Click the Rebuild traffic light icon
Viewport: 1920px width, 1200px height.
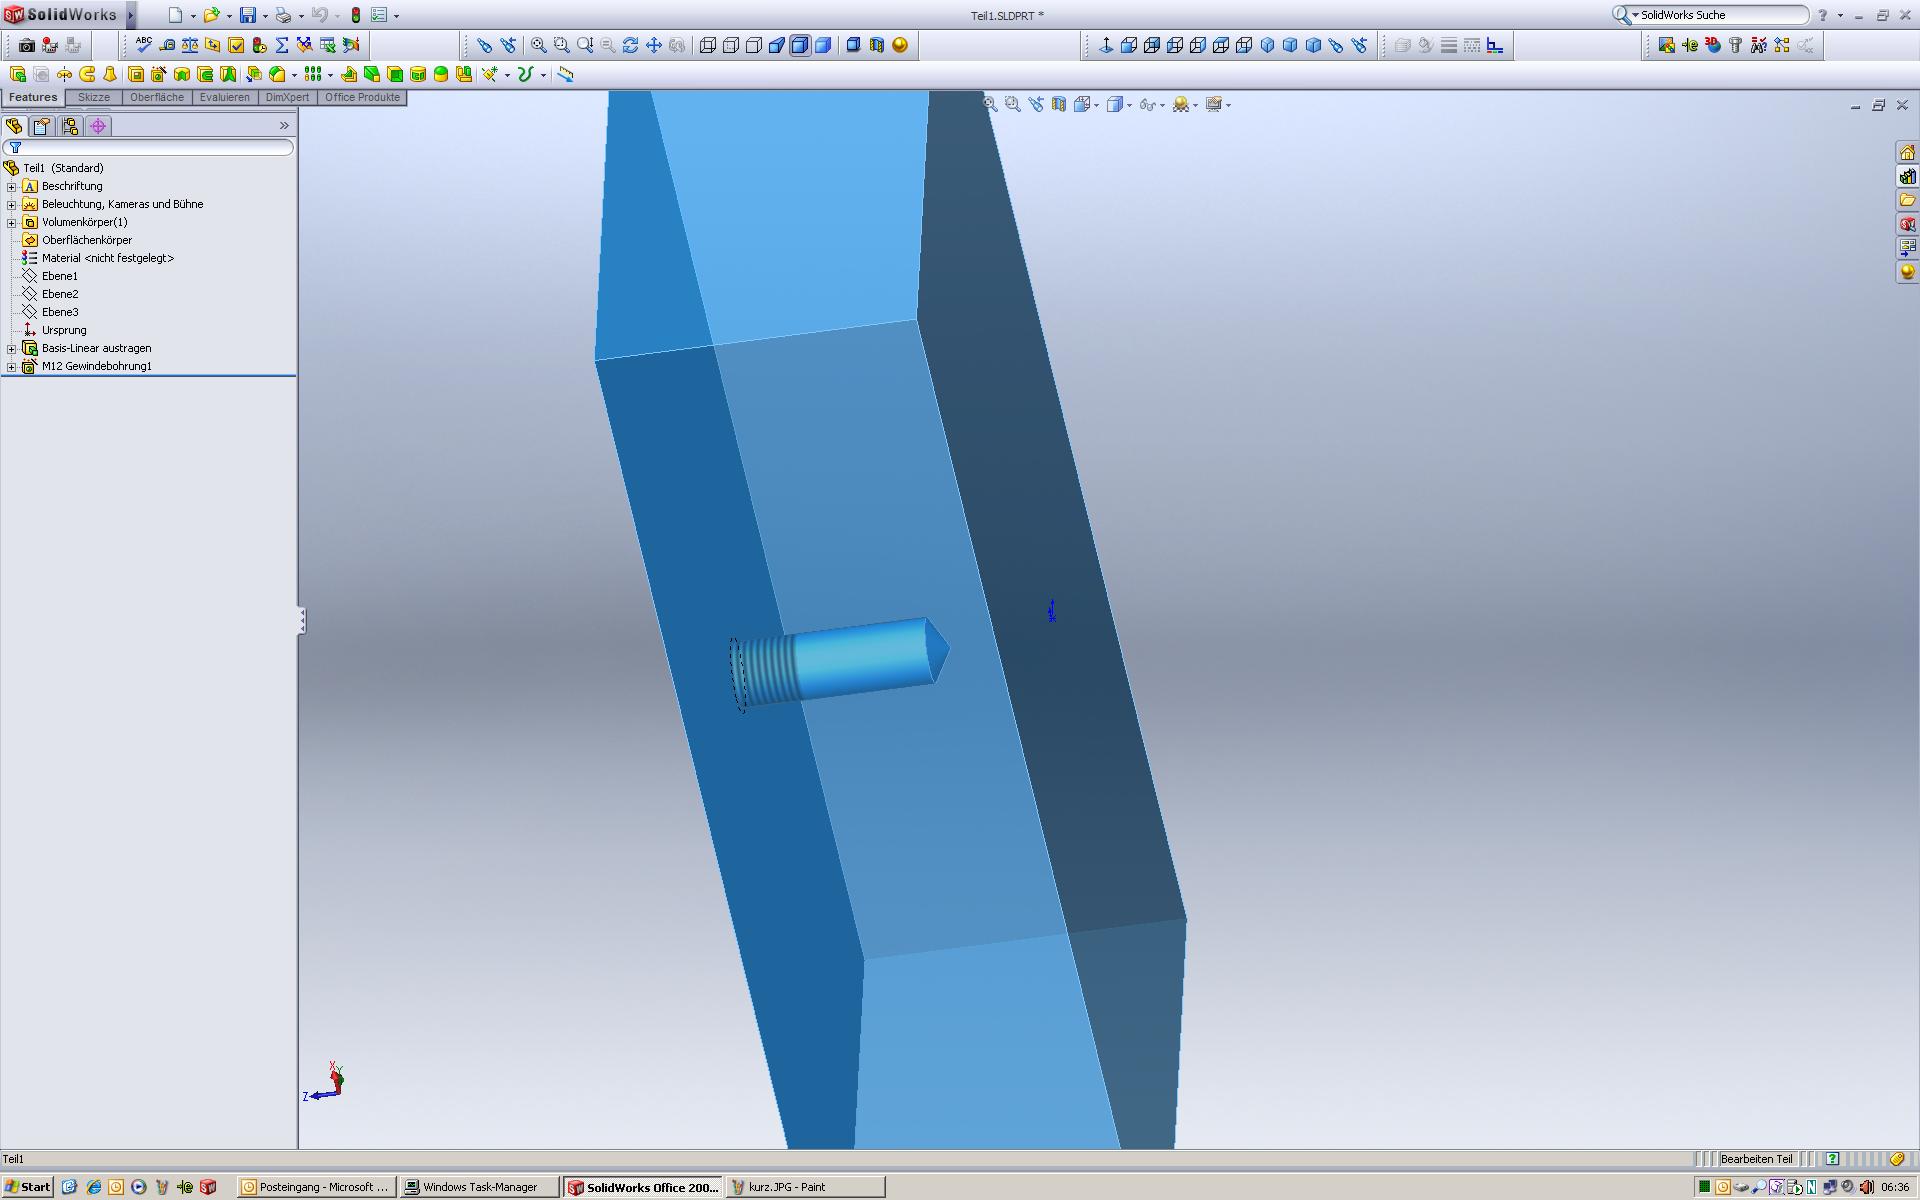click(x=355, y=15)
